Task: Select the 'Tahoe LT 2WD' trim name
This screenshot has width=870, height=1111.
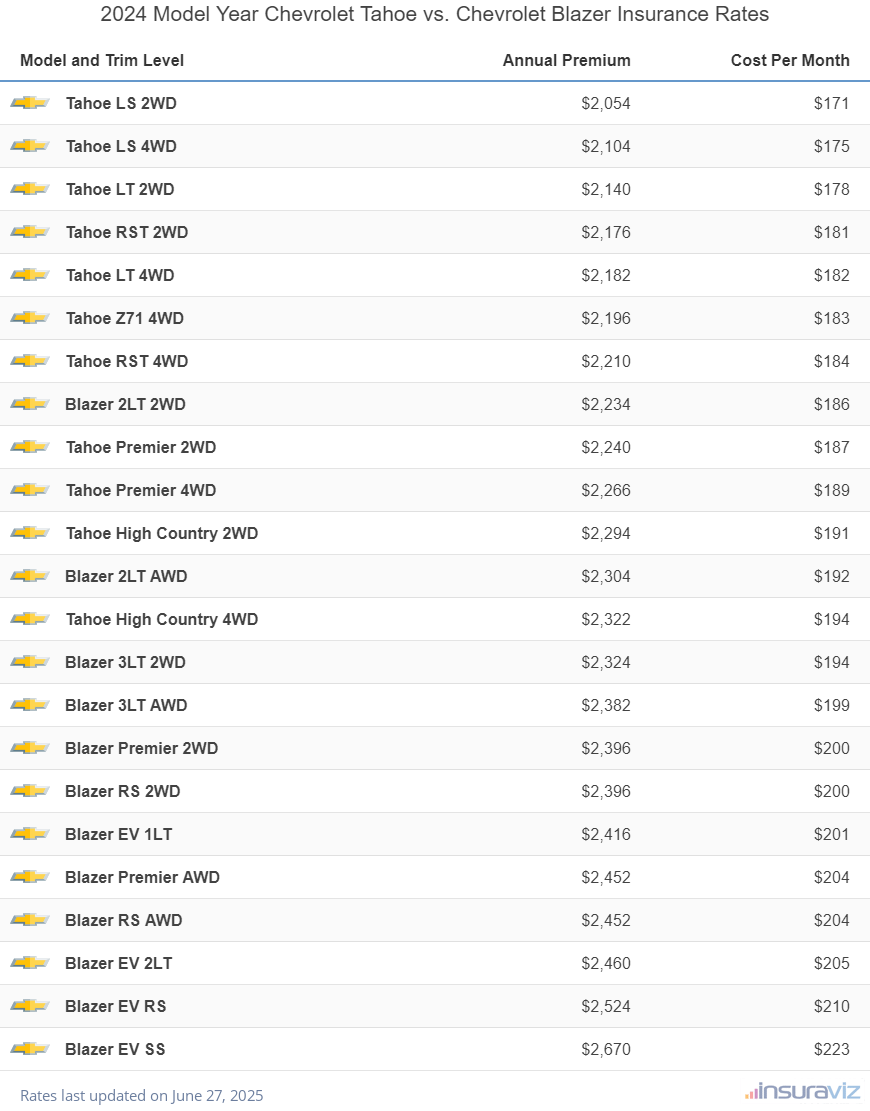Action: [120, 189]
